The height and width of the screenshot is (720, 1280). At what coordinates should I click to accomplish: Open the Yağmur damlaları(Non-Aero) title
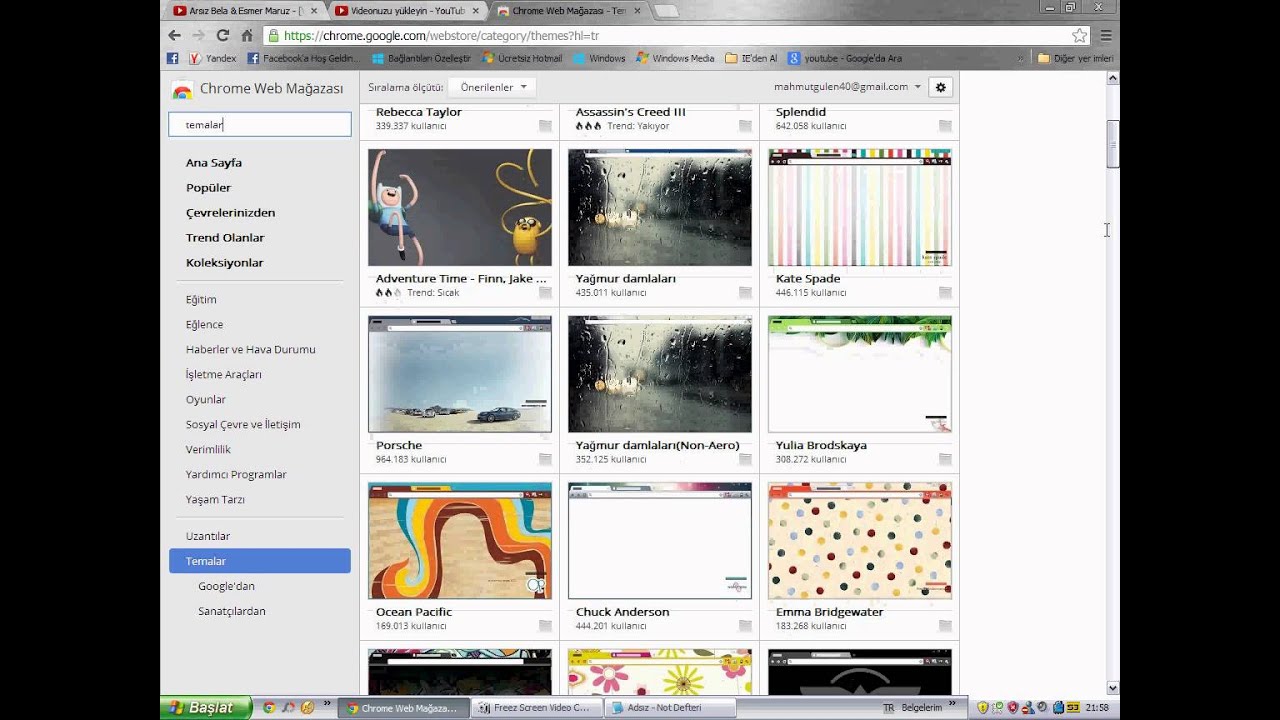click(x=658, y=445)
